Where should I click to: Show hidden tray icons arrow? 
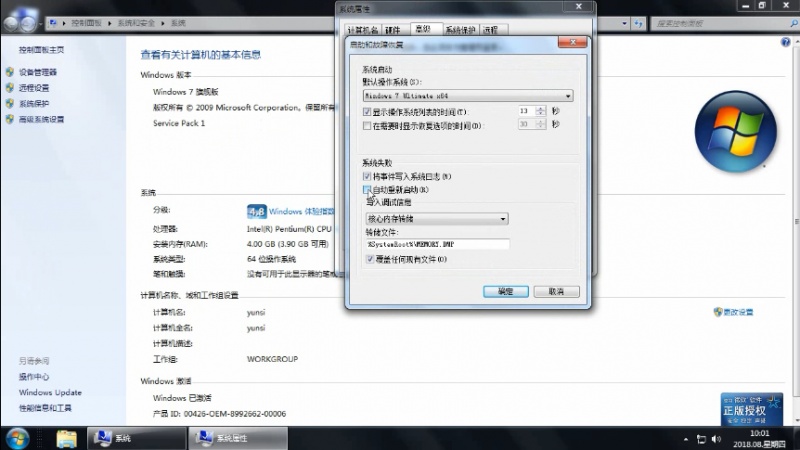click(686, 439)
